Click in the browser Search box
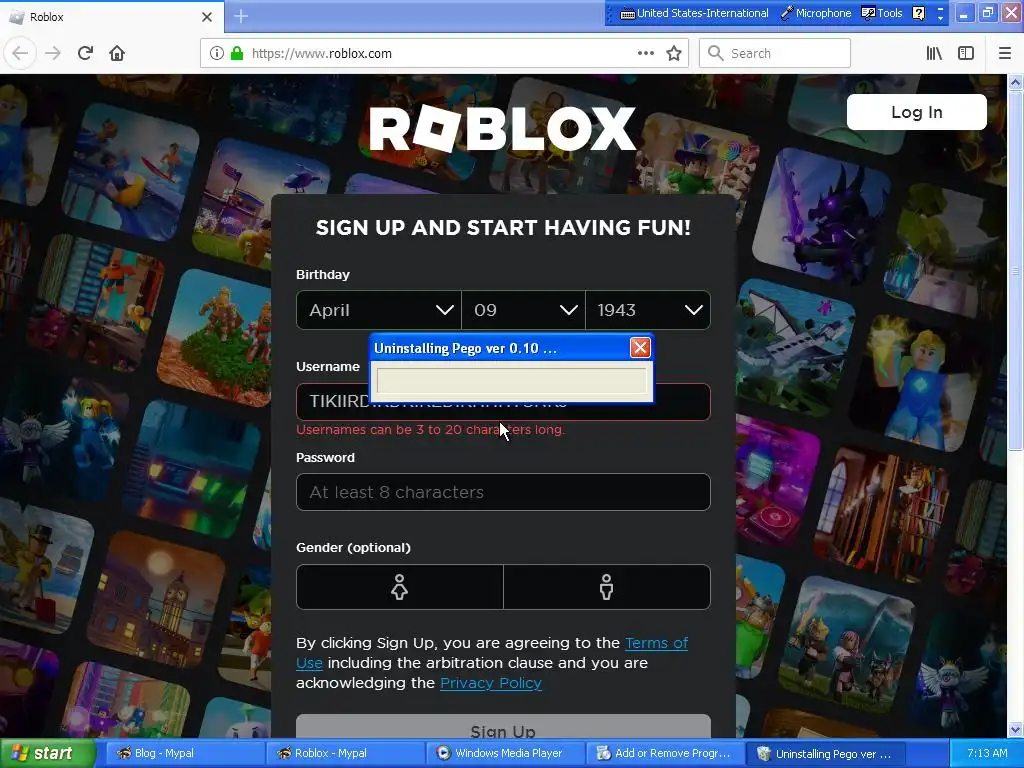This screenshot has width=1024, height=768. click(x=775, y=53)
